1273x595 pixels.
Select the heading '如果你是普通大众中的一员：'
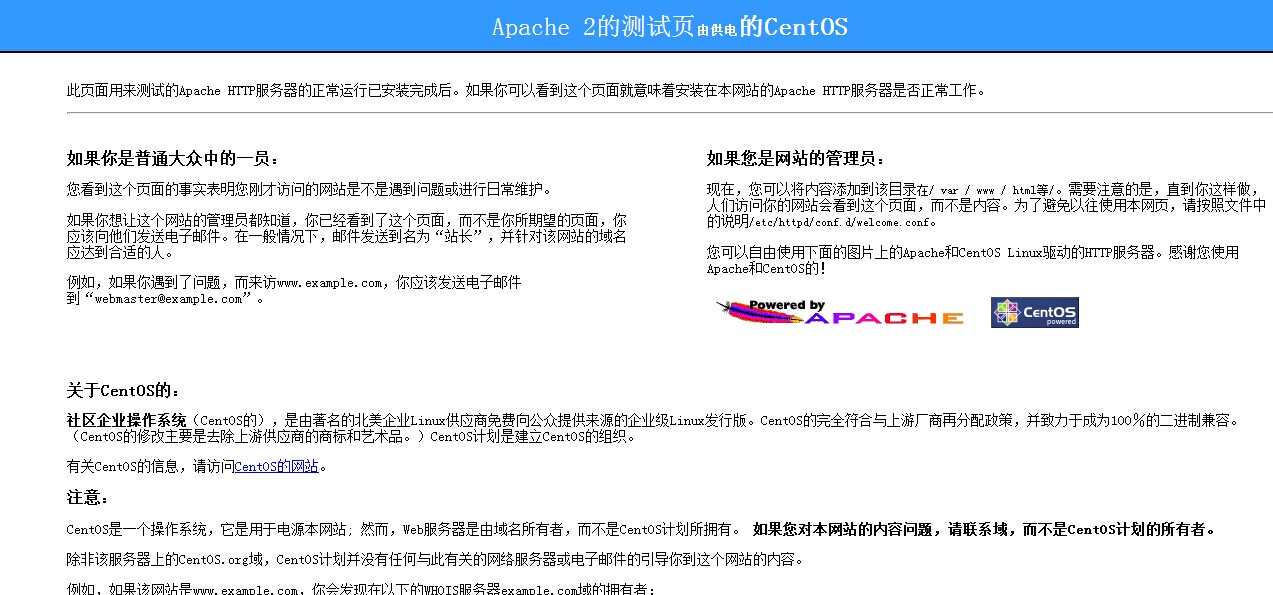click(x=173, y=158)
